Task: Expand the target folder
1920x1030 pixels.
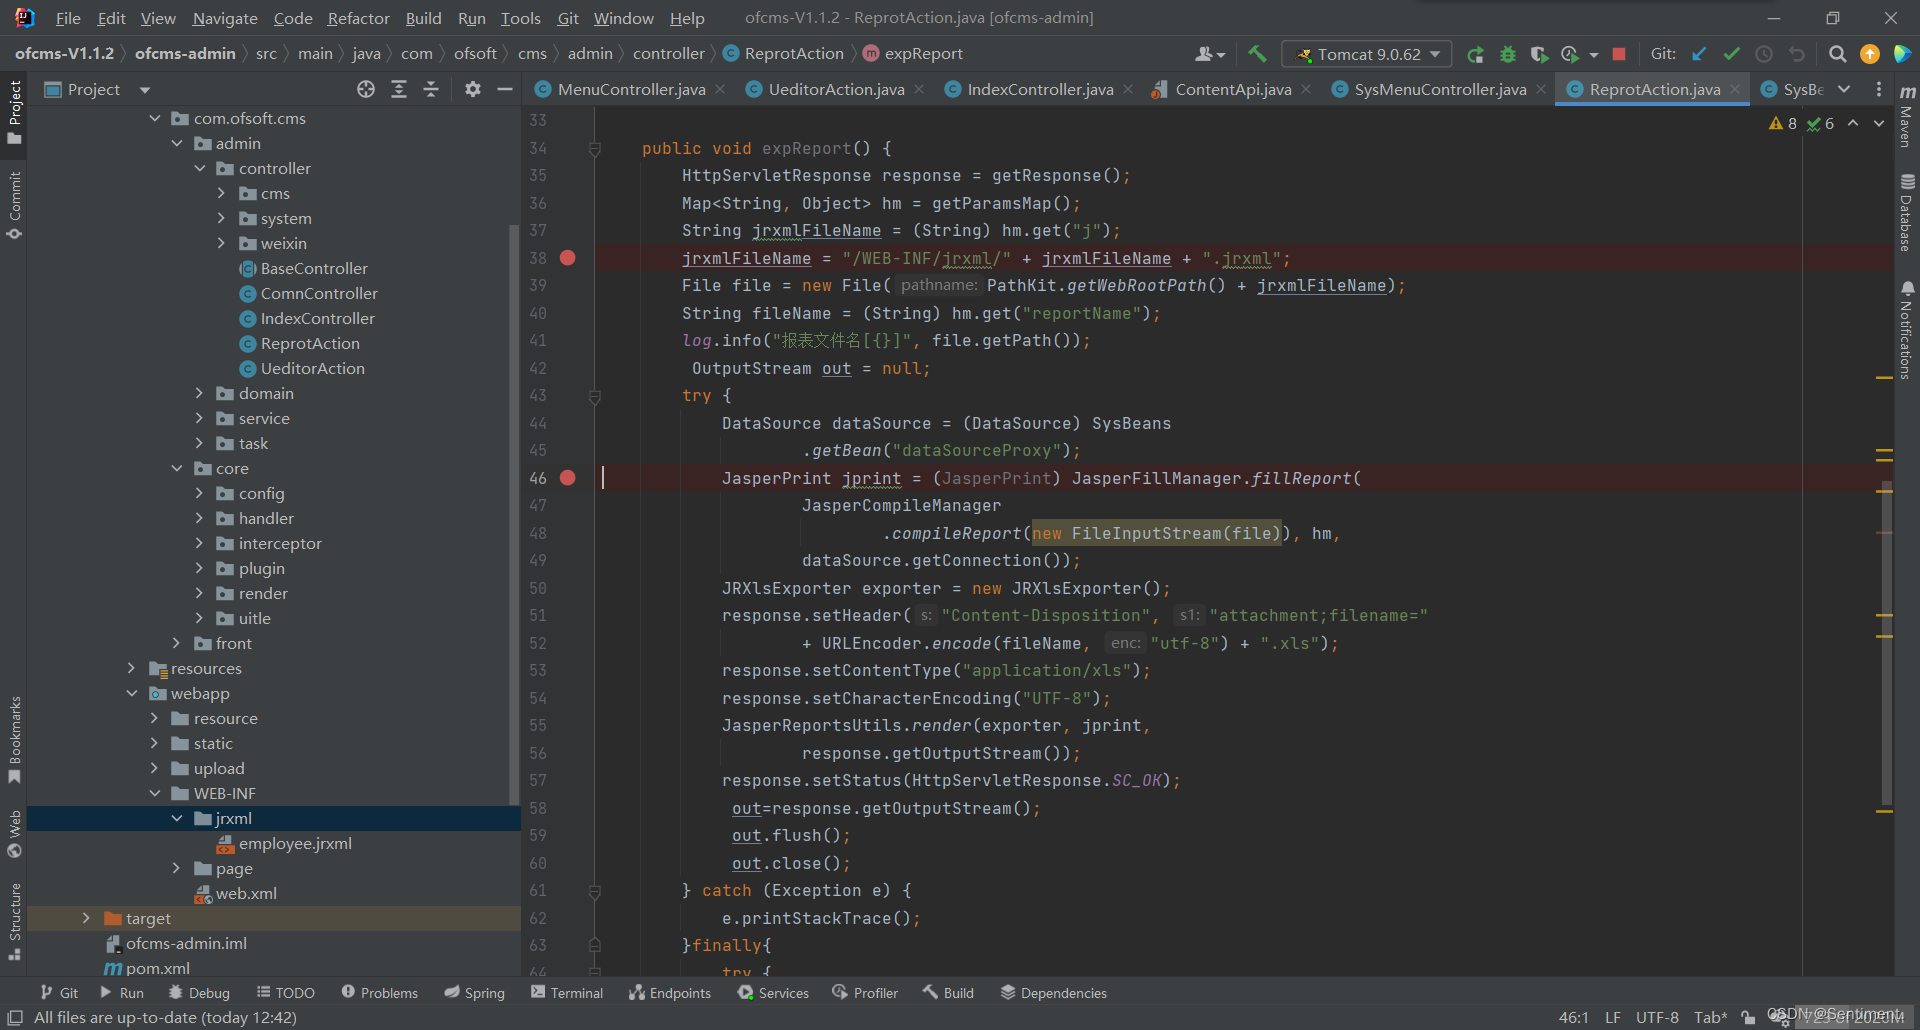Action: tap(86, 918)
